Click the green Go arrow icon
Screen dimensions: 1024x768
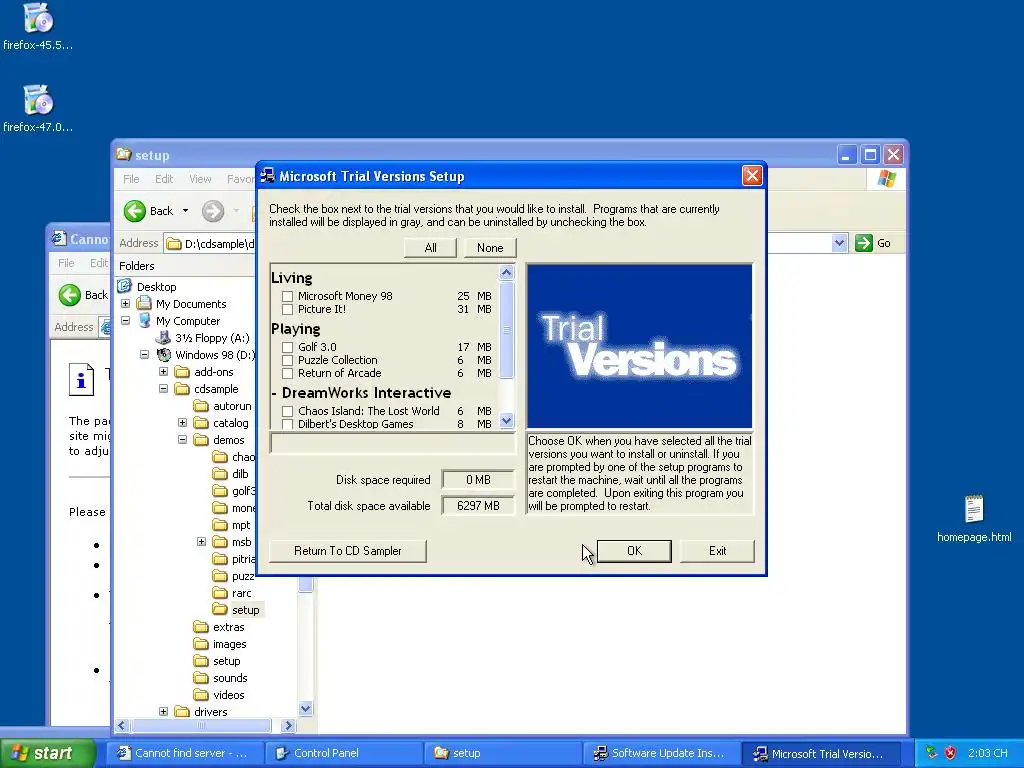pyautogui.click(x=864, y=243)
